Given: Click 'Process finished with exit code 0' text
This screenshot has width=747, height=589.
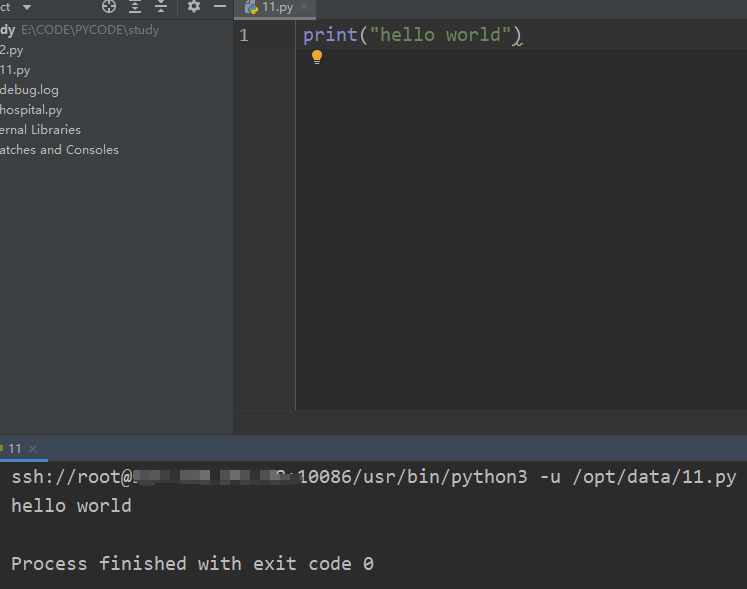Looking at the screenshot, I should 192,564.
